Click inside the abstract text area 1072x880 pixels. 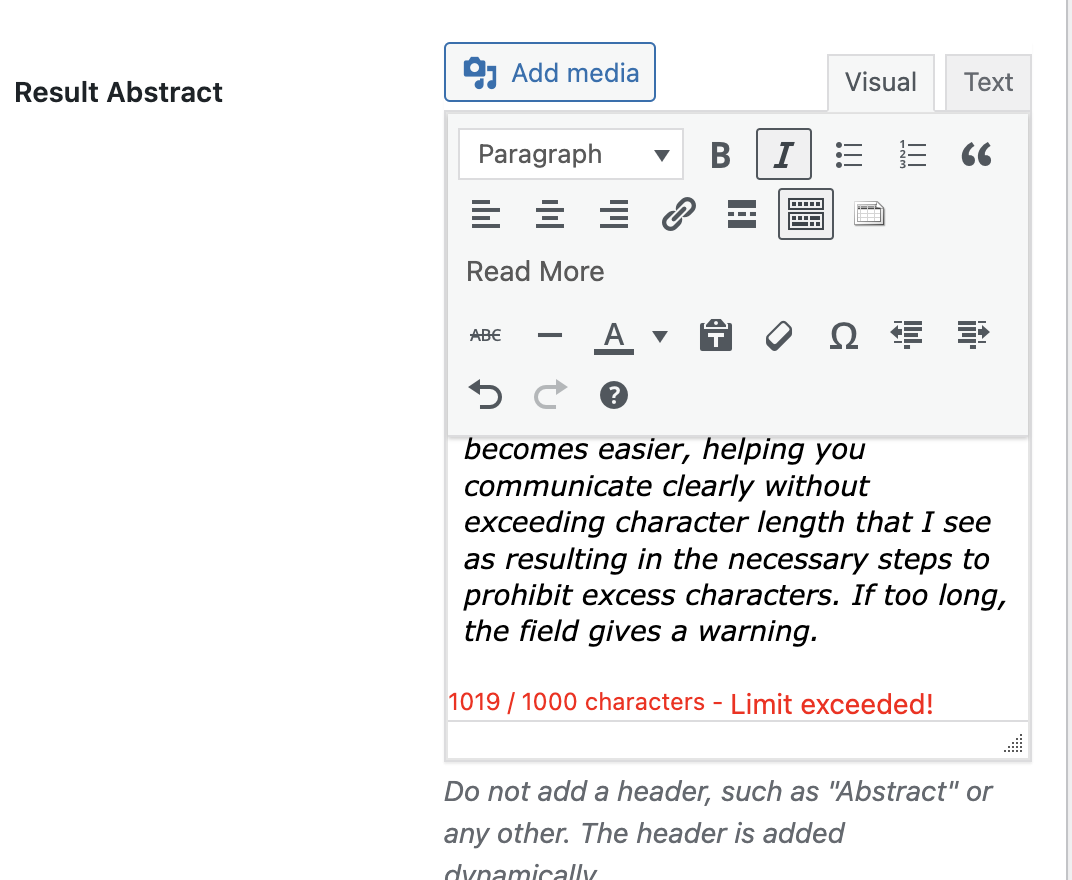736,560
